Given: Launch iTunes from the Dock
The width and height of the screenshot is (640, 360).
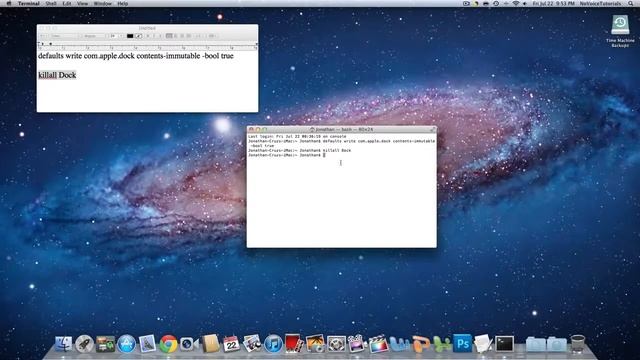Looking at the screenshot, I should tap(273, 344).
